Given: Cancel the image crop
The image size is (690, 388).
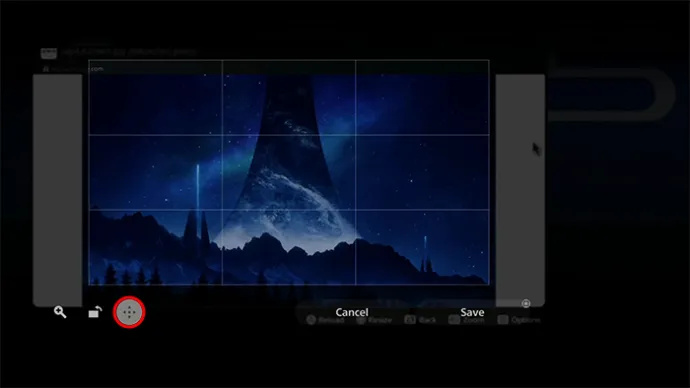Looking at the screenshot, I should 352,312.
